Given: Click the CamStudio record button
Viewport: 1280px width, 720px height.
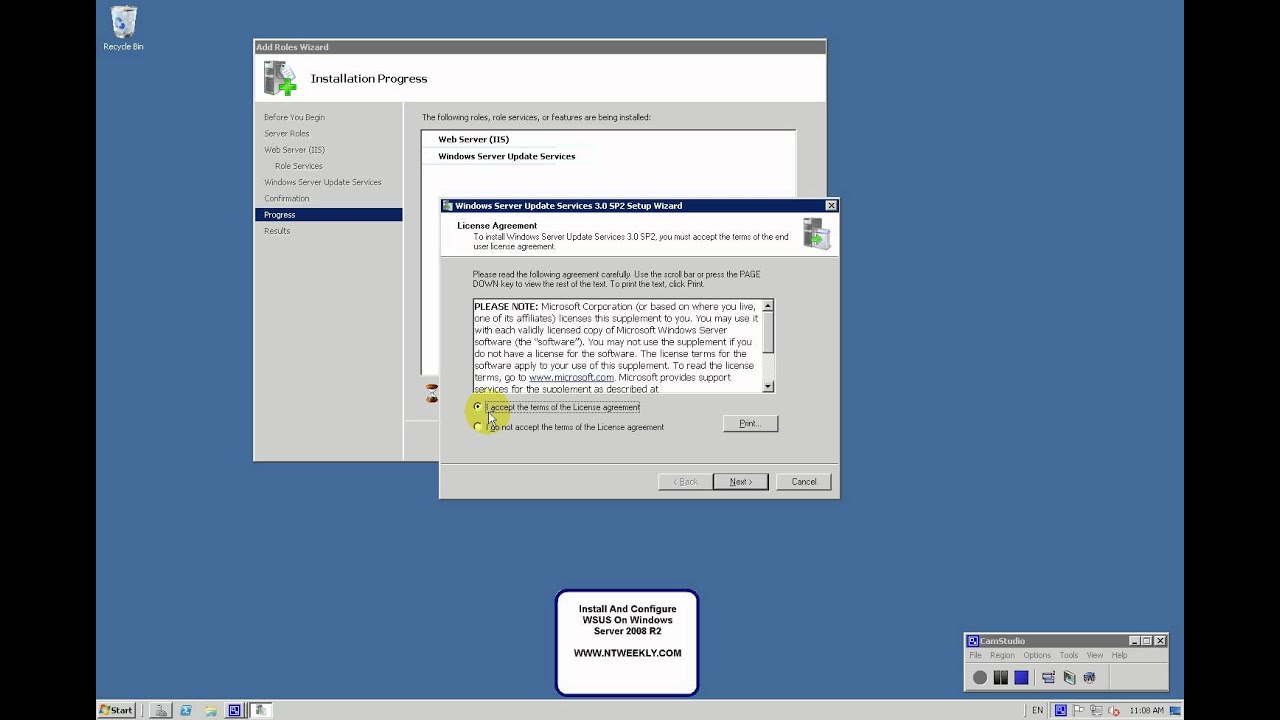Looking at the screenshot, I should tap(980, 677).
